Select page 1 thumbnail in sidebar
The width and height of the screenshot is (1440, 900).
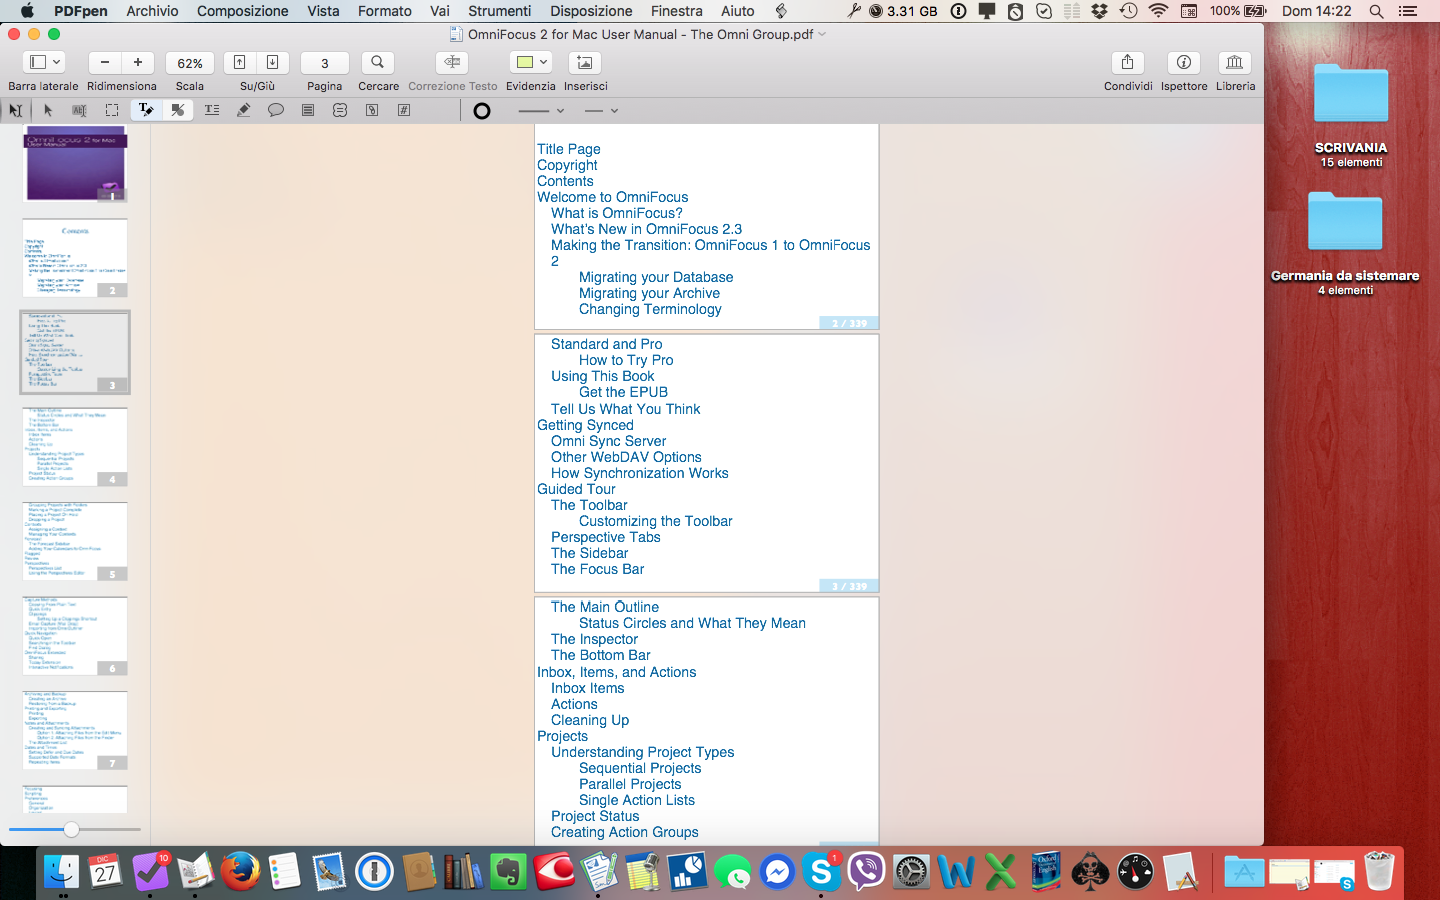coord(75,164)
